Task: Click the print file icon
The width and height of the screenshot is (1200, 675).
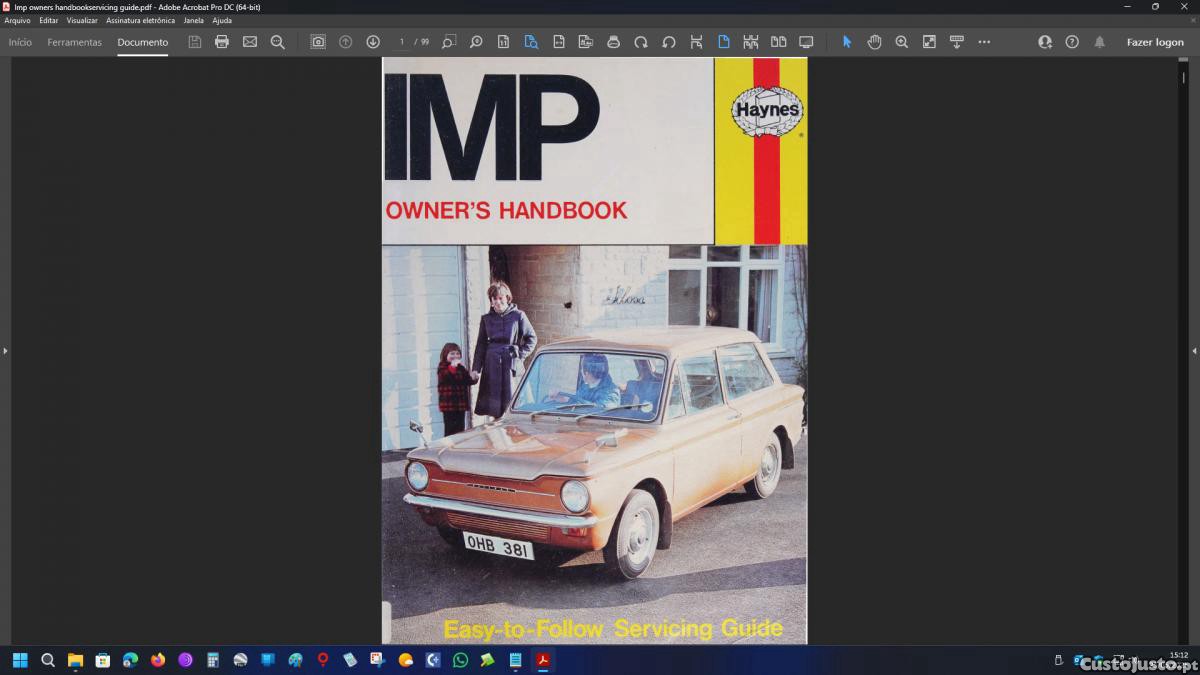Action: point(222,42)
